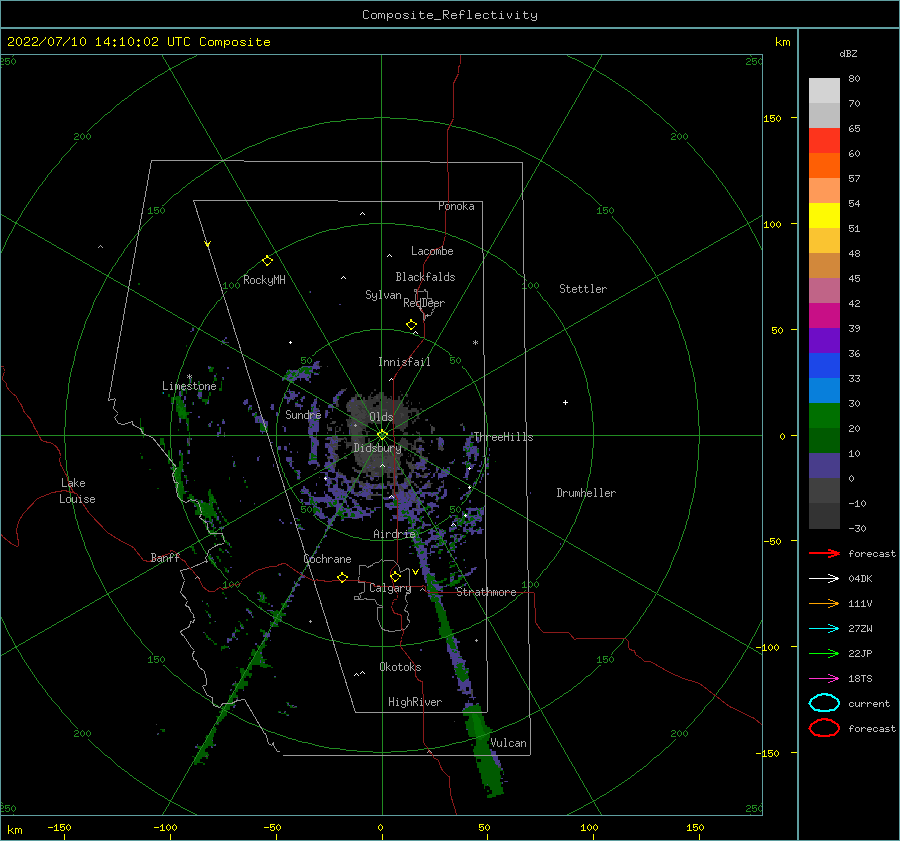Select the Olds label near radar center

[381, 417]
